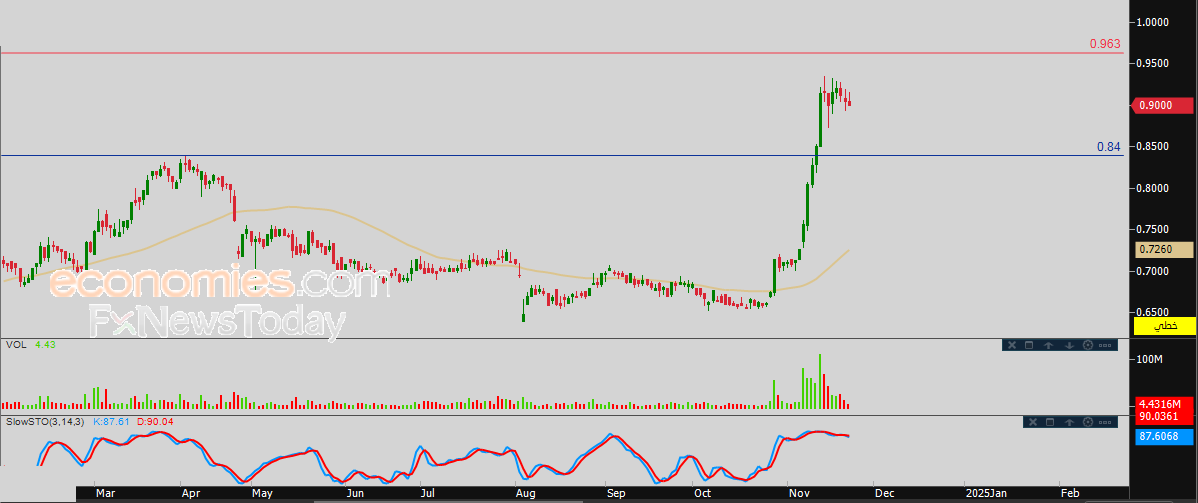Move the VOL panel up
The width and height of the screenshot is (1198, 503).
1049,346
